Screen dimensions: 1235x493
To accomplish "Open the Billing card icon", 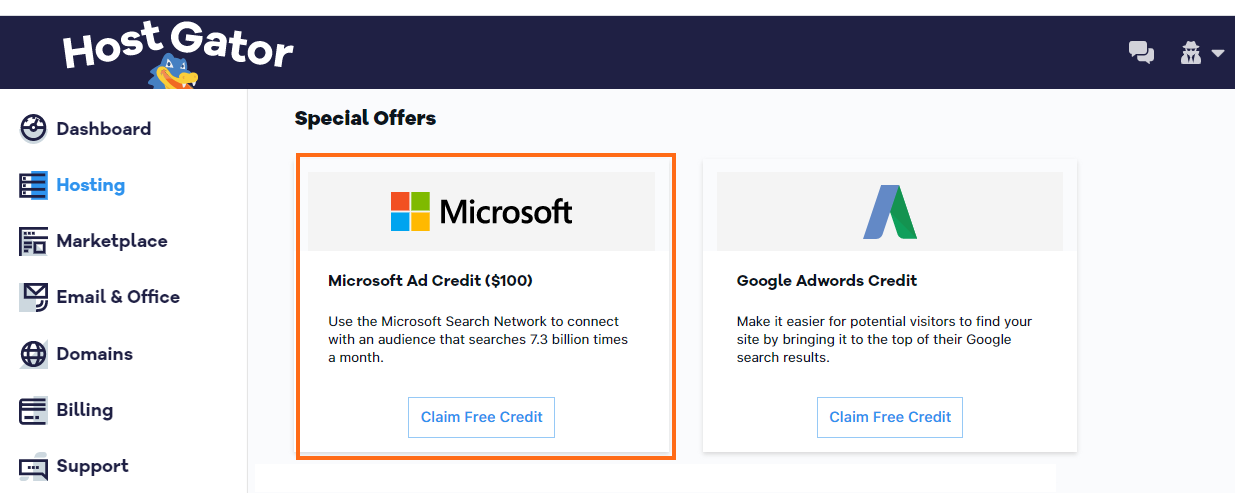I will coord(33,410).
